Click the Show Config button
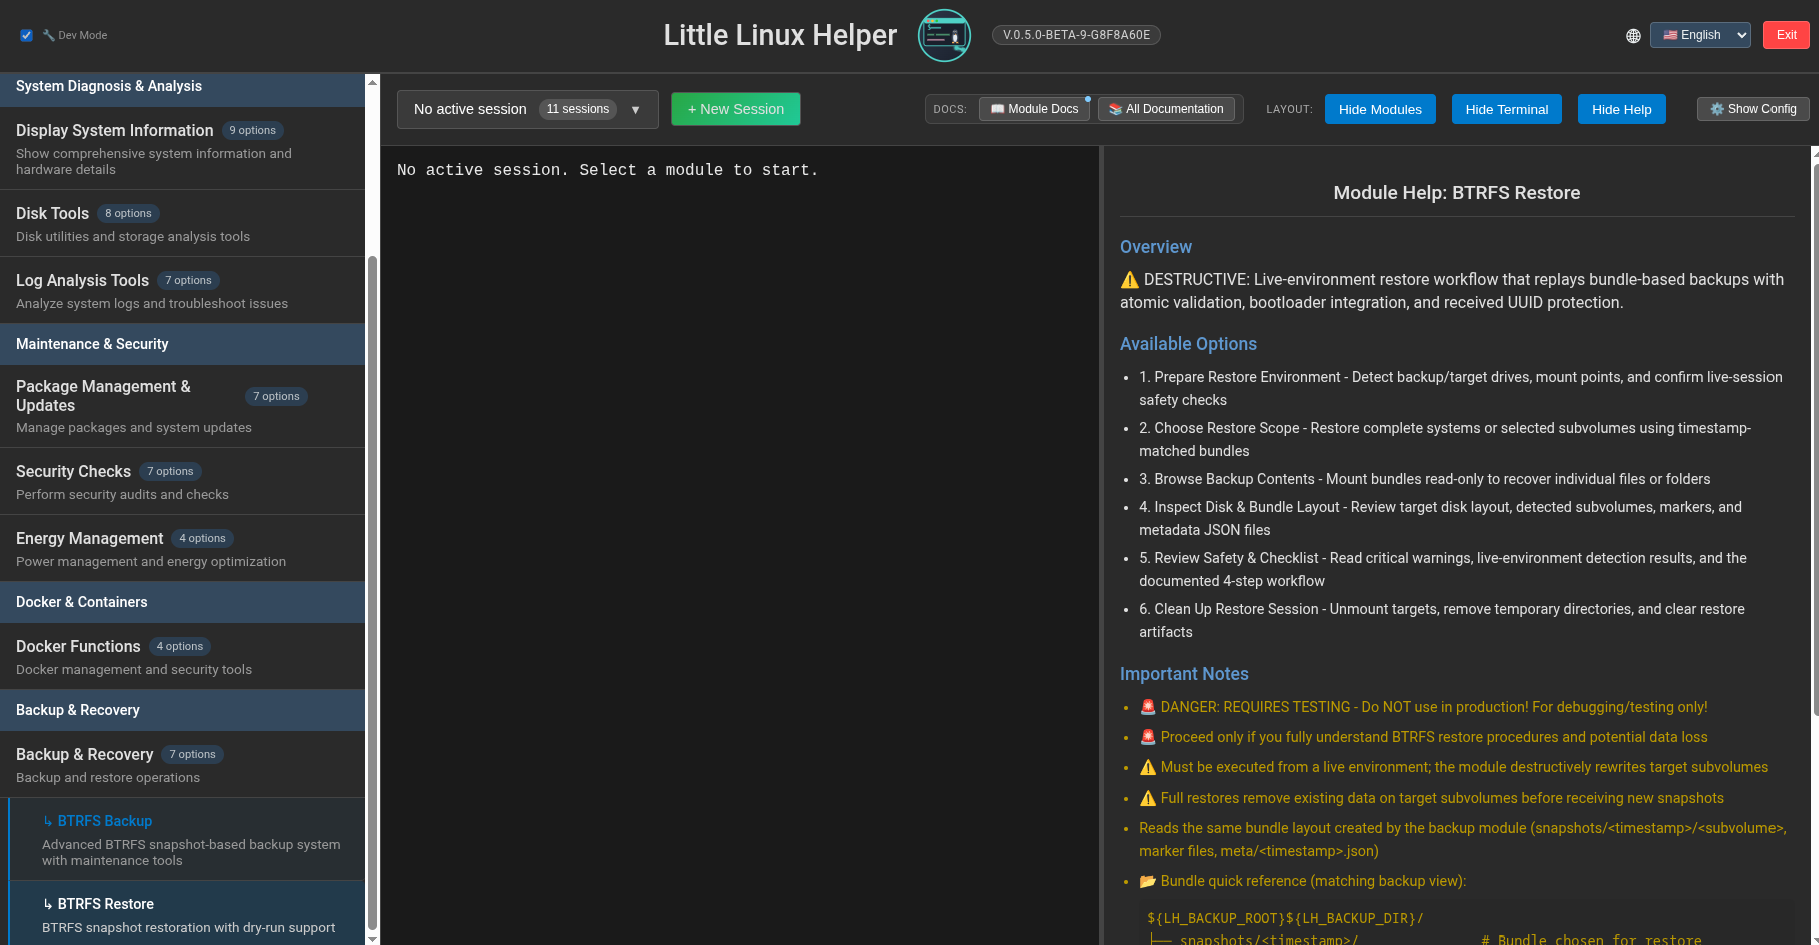 coord(1753,109)
